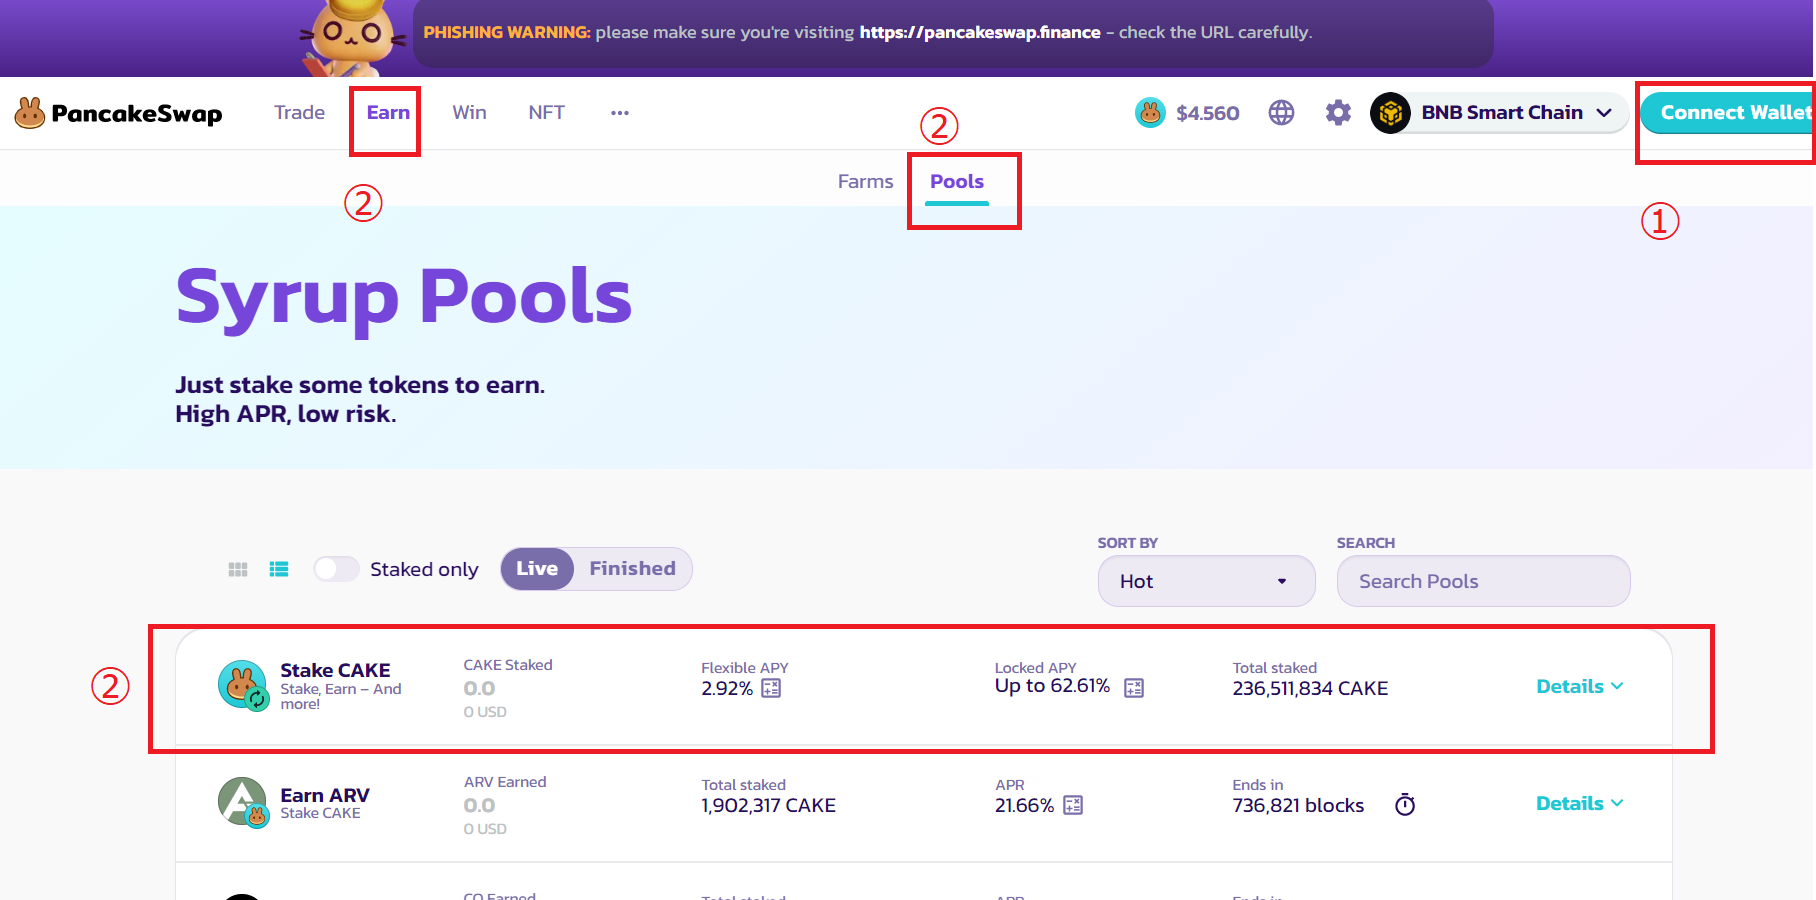
Task: Switch to card grid view
Action: click(x=238, y=569)
